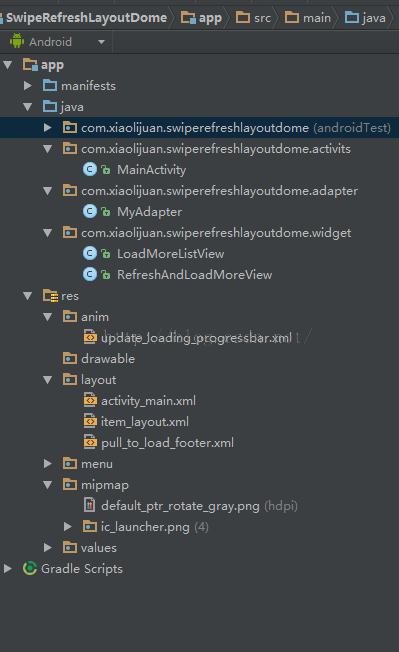Select the MainActivity class
This screenshot has width=399, height=652.
pos(152,170)
